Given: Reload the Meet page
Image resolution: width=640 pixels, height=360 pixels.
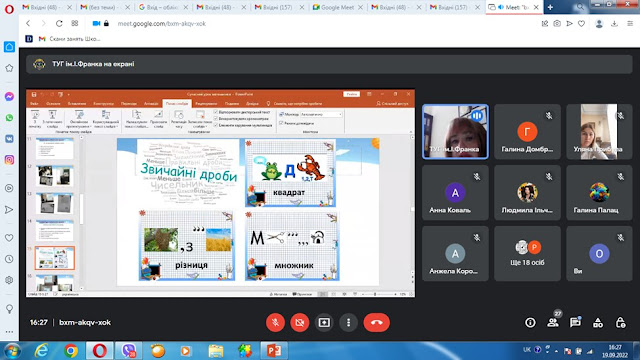Looking at the screenshot, I should coord(59,24).
